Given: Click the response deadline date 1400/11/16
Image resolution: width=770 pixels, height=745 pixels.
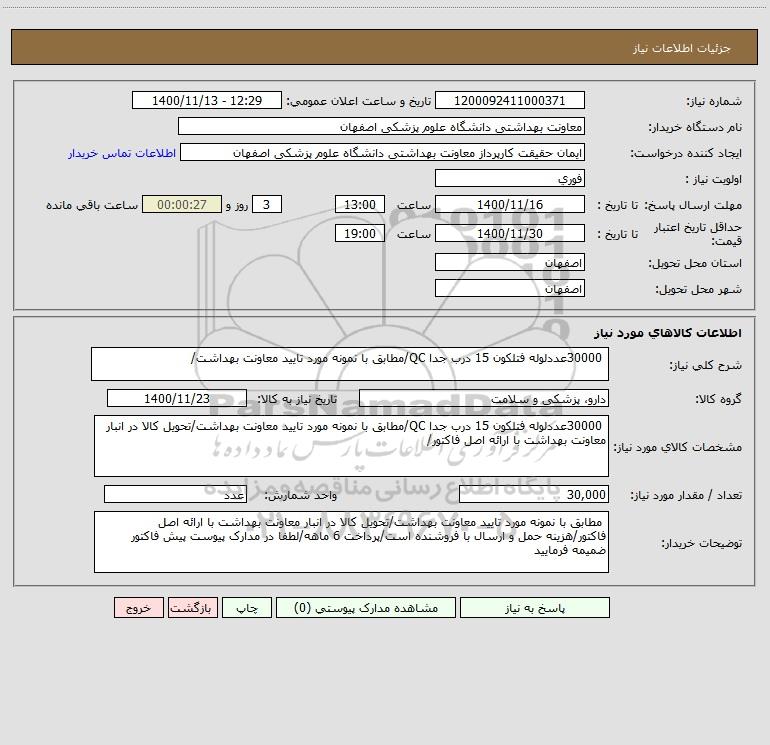Looking at the screenshot, I should tap(510, 204).
